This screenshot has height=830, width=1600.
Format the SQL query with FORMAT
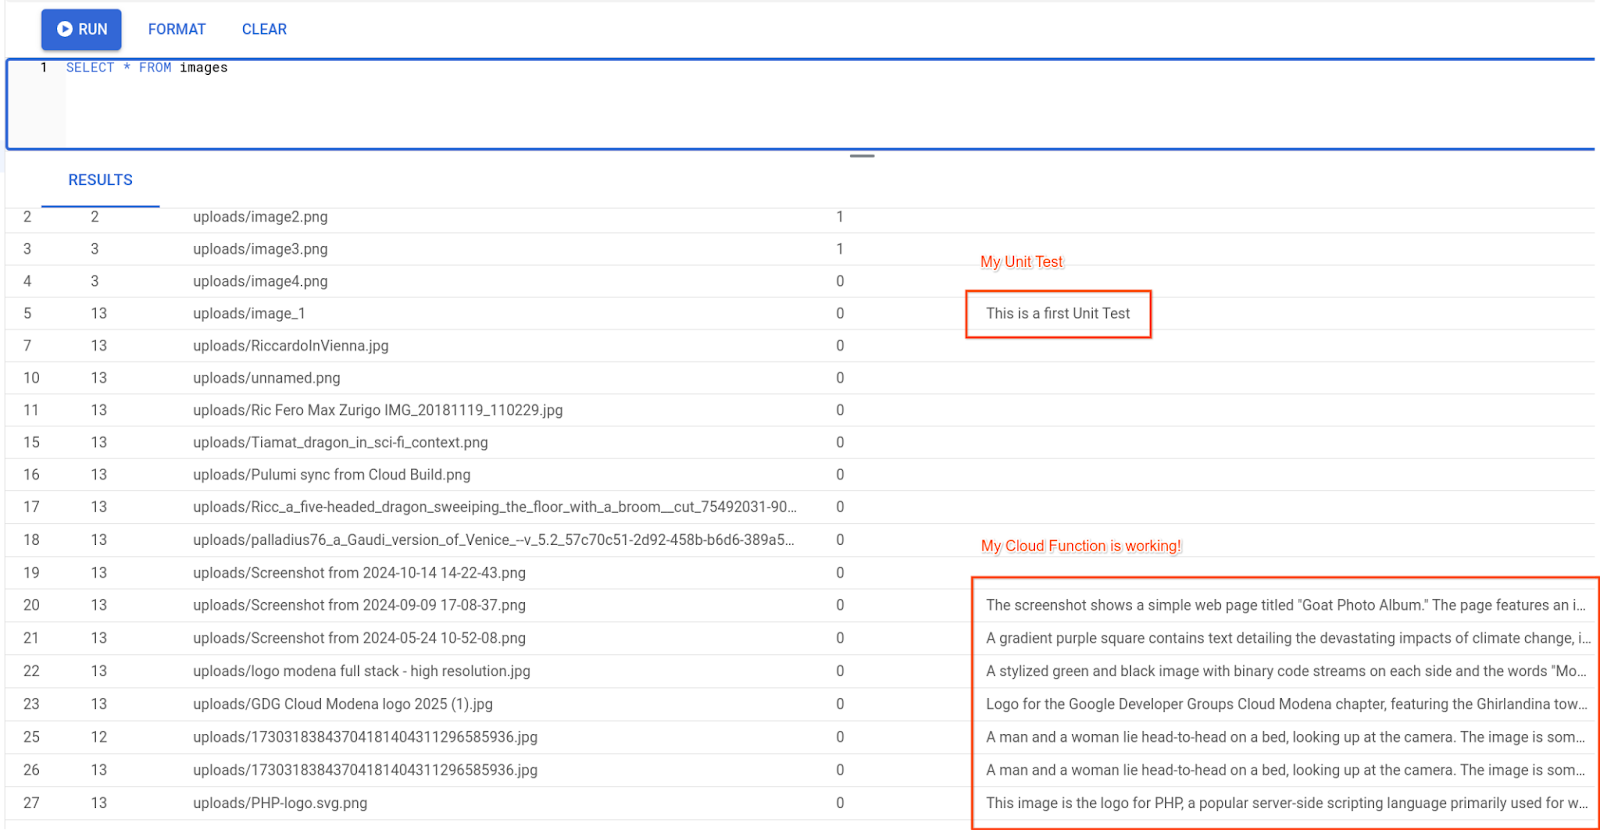(177, 29)
